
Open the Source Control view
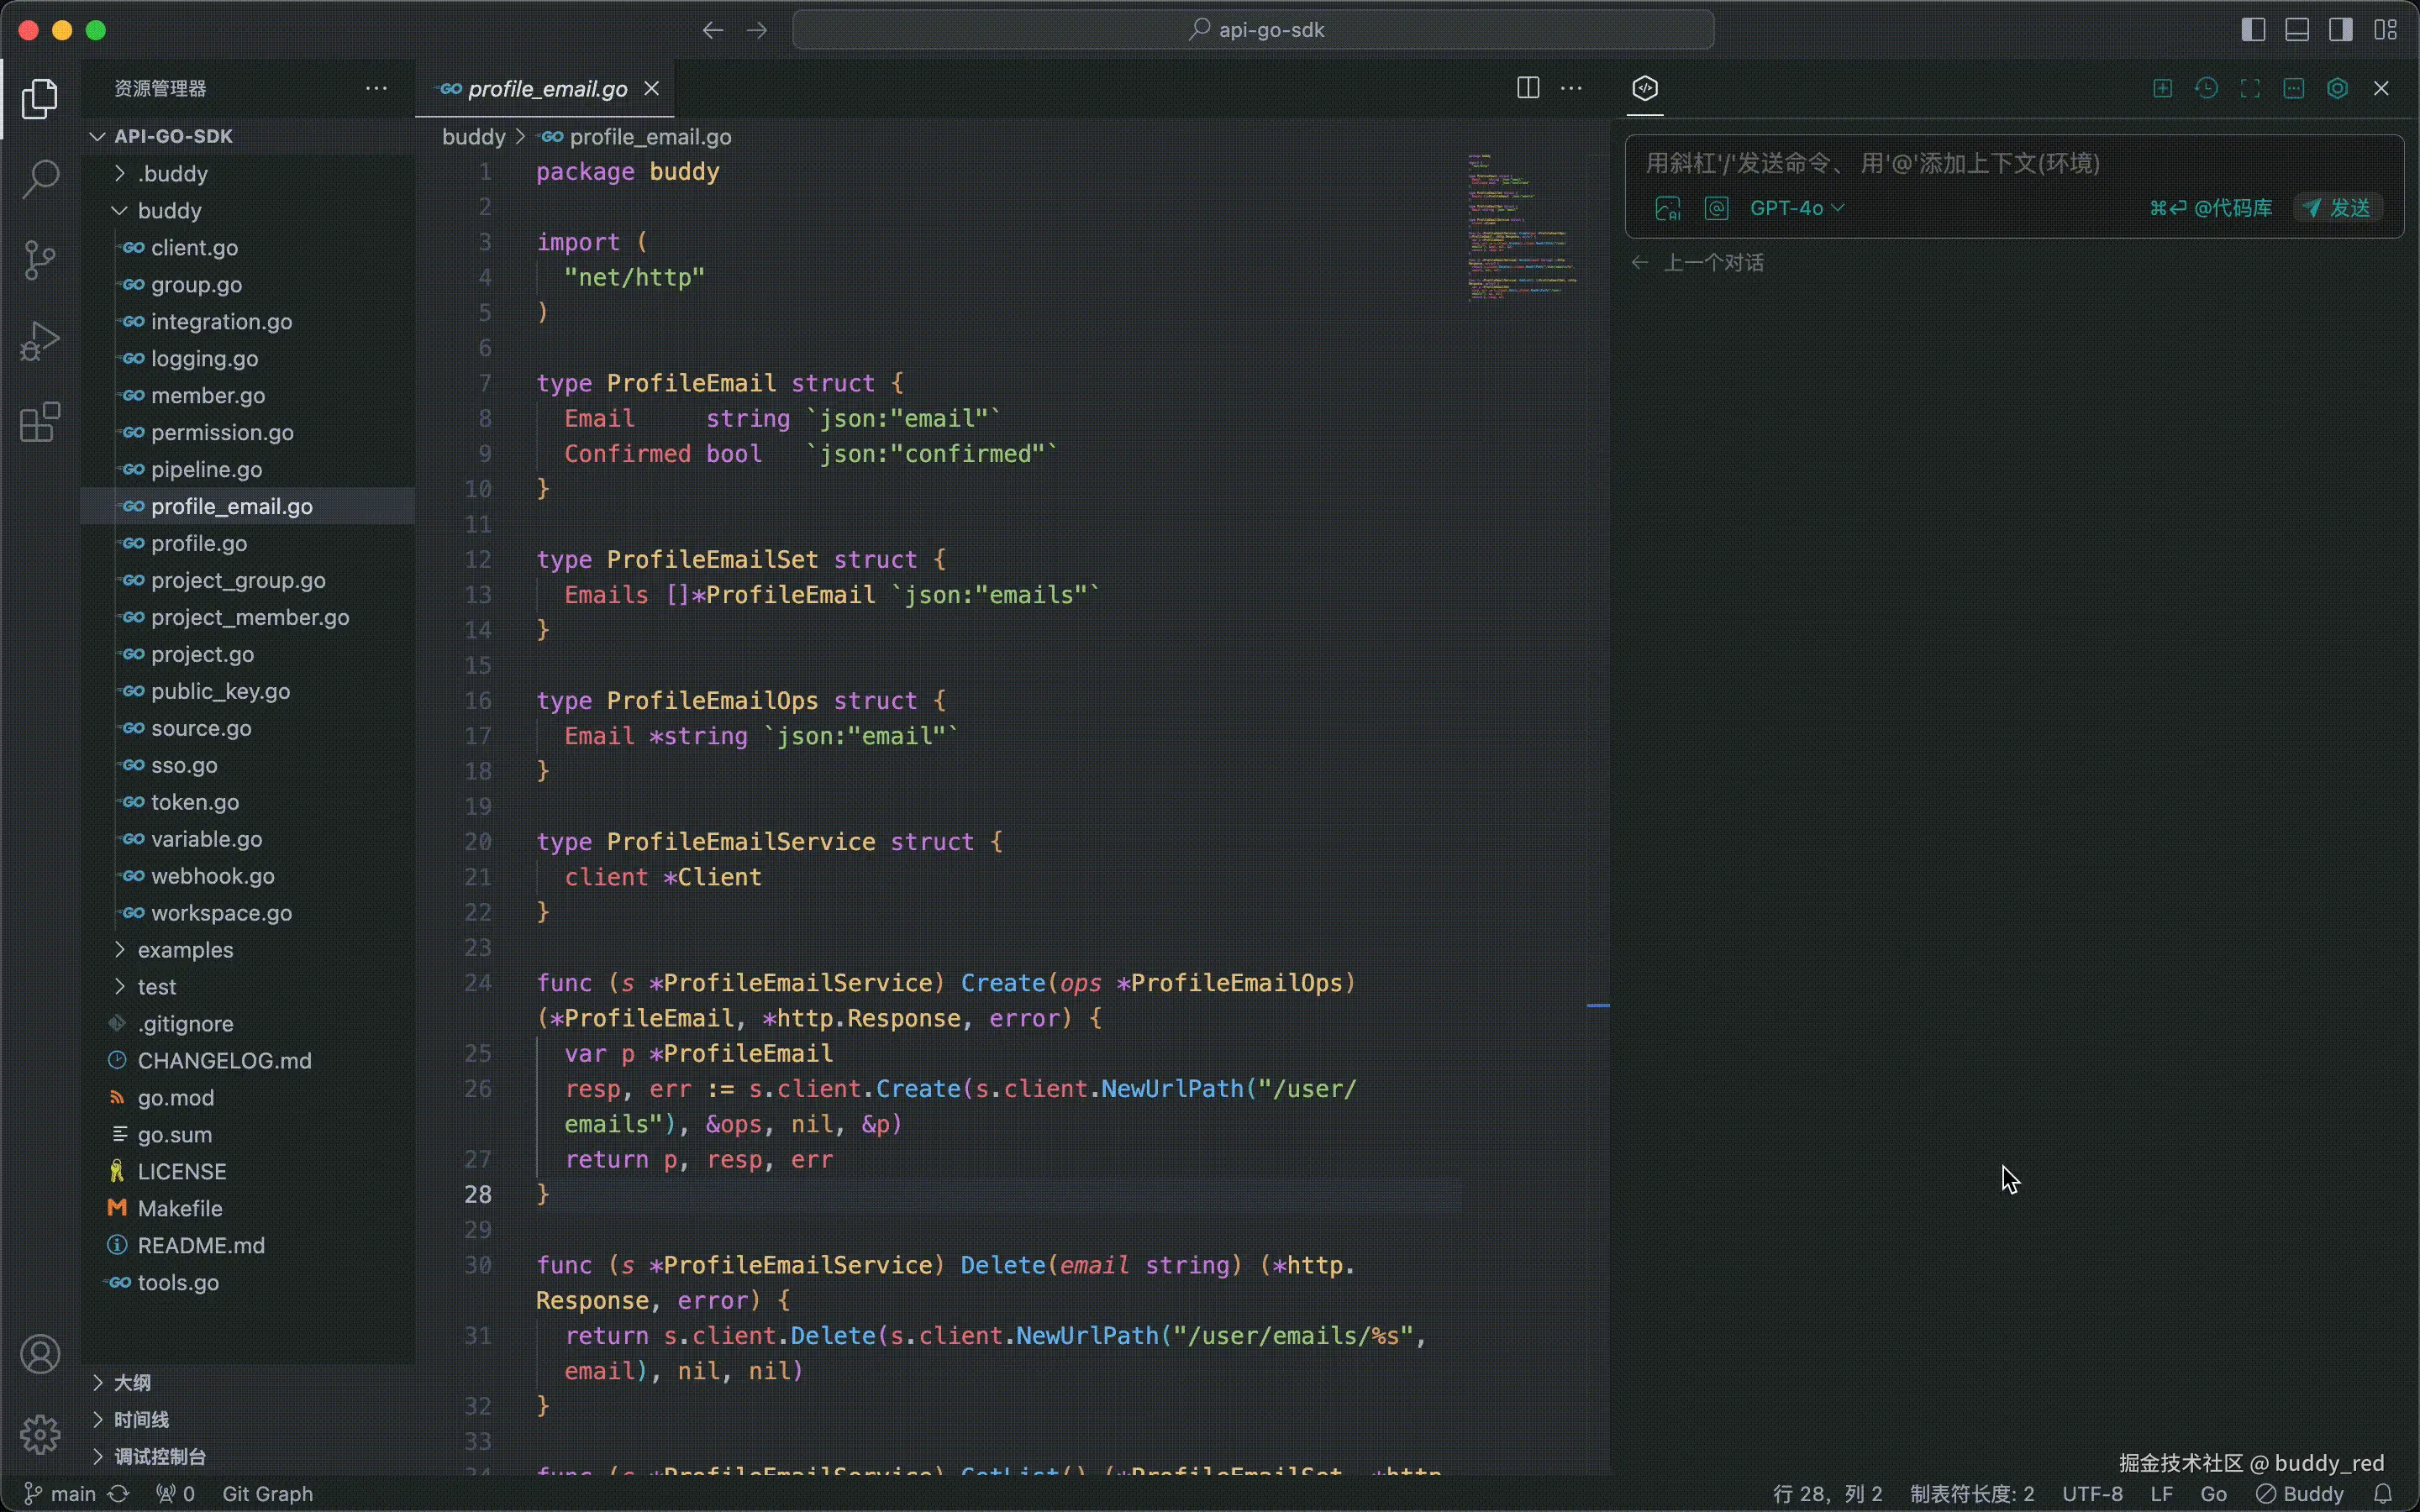pyautogui.click(x=39, y=259)
